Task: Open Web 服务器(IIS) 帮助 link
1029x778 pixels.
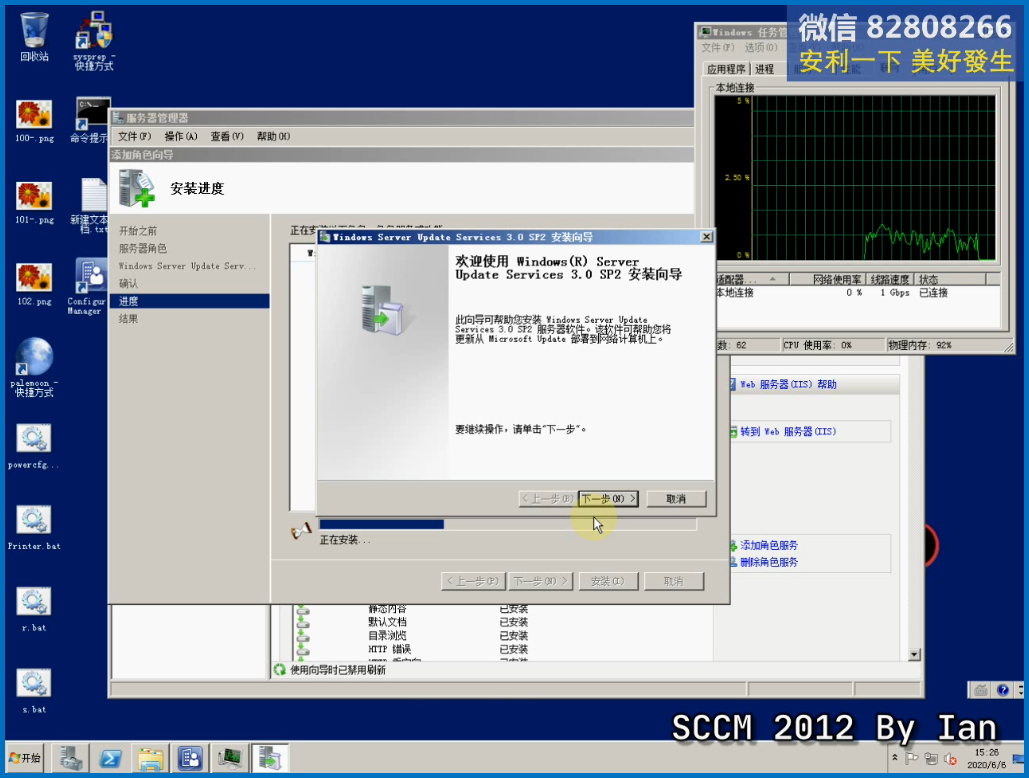Action: [788, 384]
